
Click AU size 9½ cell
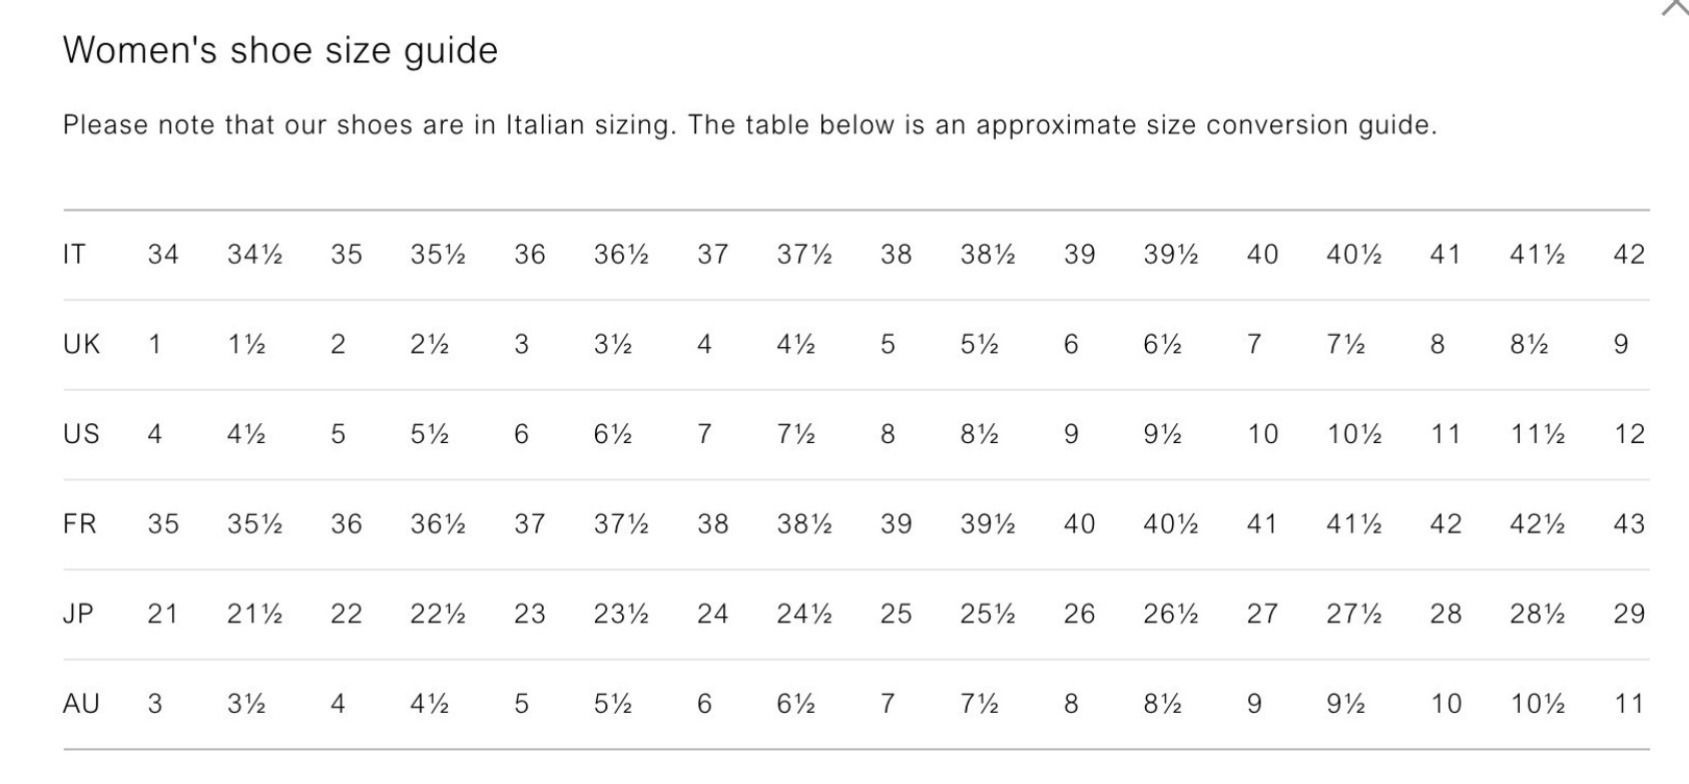click(1346, 703)
